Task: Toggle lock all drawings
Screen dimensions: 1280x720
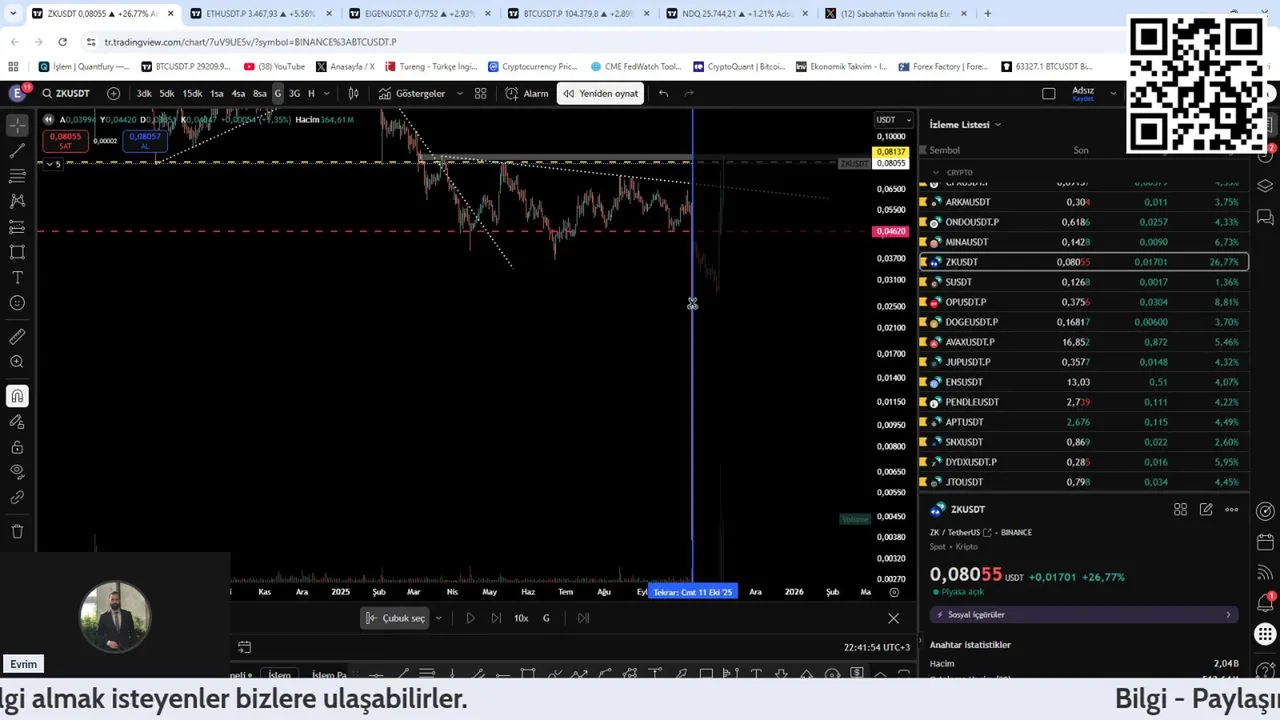Action: pos(17,447)
